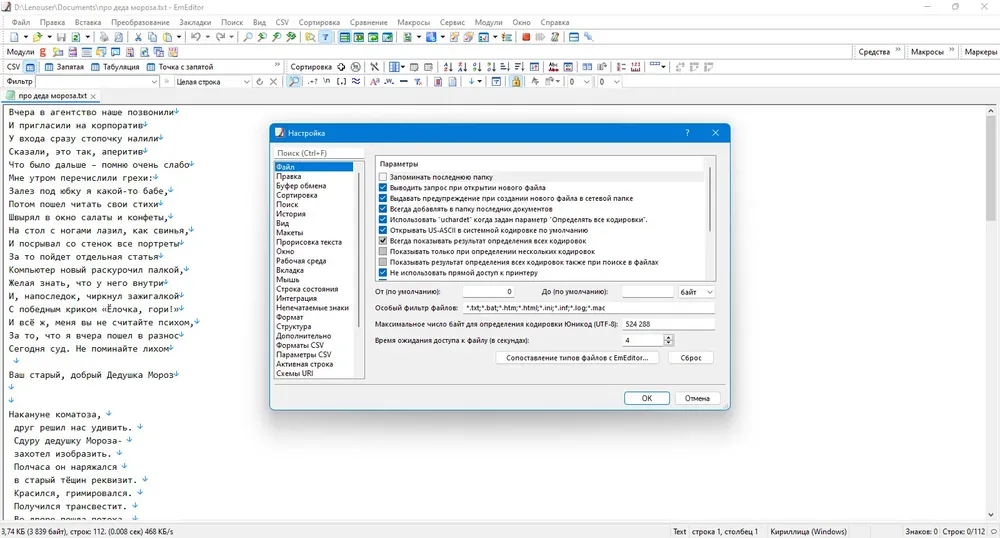Toggle the filter bar magnifier search icon
Viewport: 1000px width, 538px height.
point(293,82)
